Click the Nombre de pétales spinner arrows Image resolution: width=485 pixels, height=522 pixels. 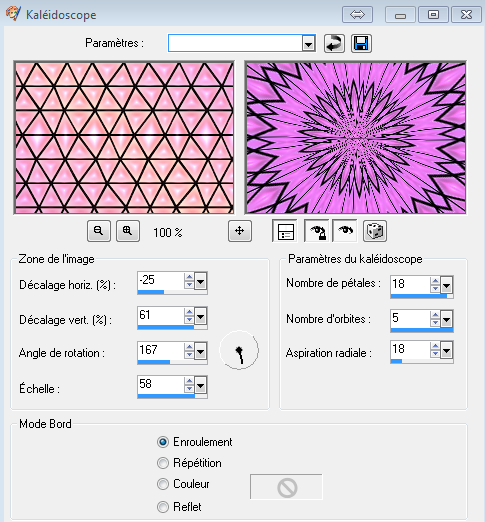(435, 285)
